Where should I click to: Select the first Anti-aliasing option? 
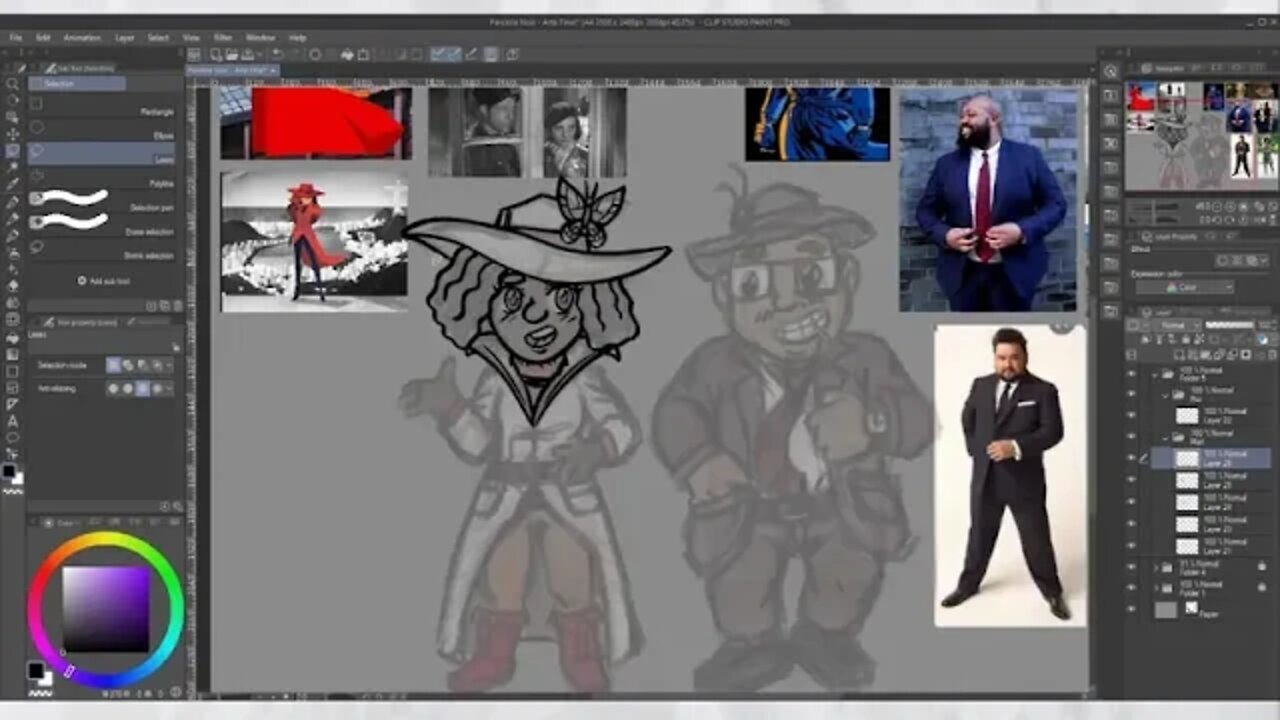coord(113,388)
